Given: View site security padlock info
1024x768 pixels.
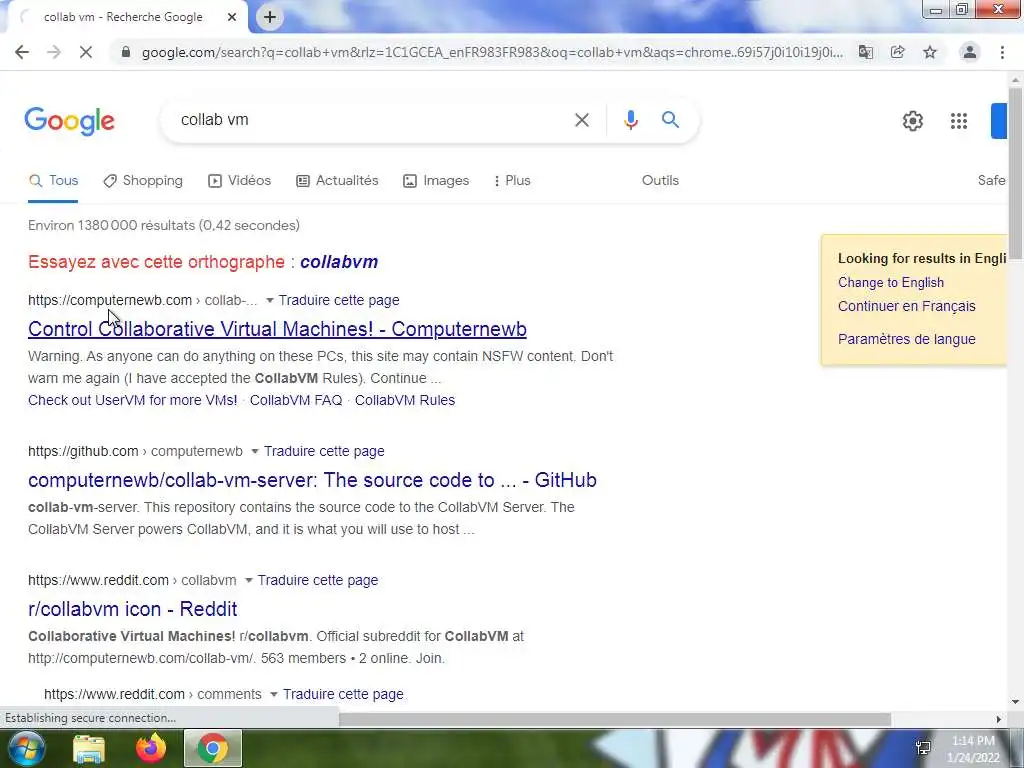Looking at the screenshot, I should pos(126,52).
